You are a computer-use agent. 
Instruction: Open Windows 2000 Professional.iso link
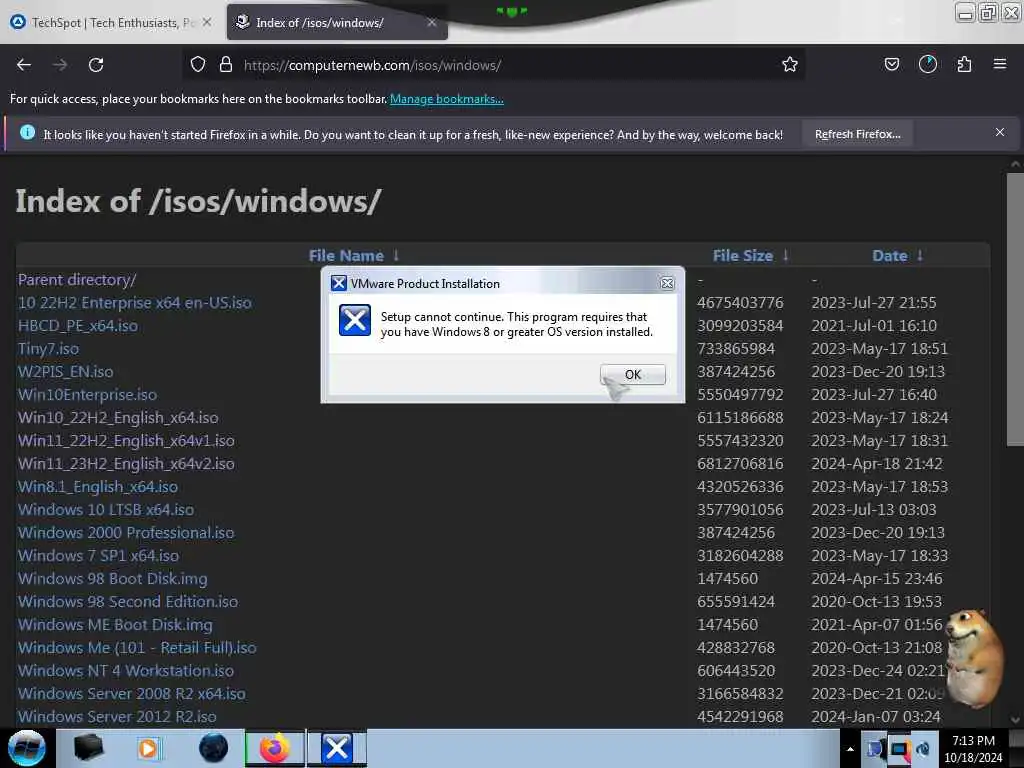[126, 532]
